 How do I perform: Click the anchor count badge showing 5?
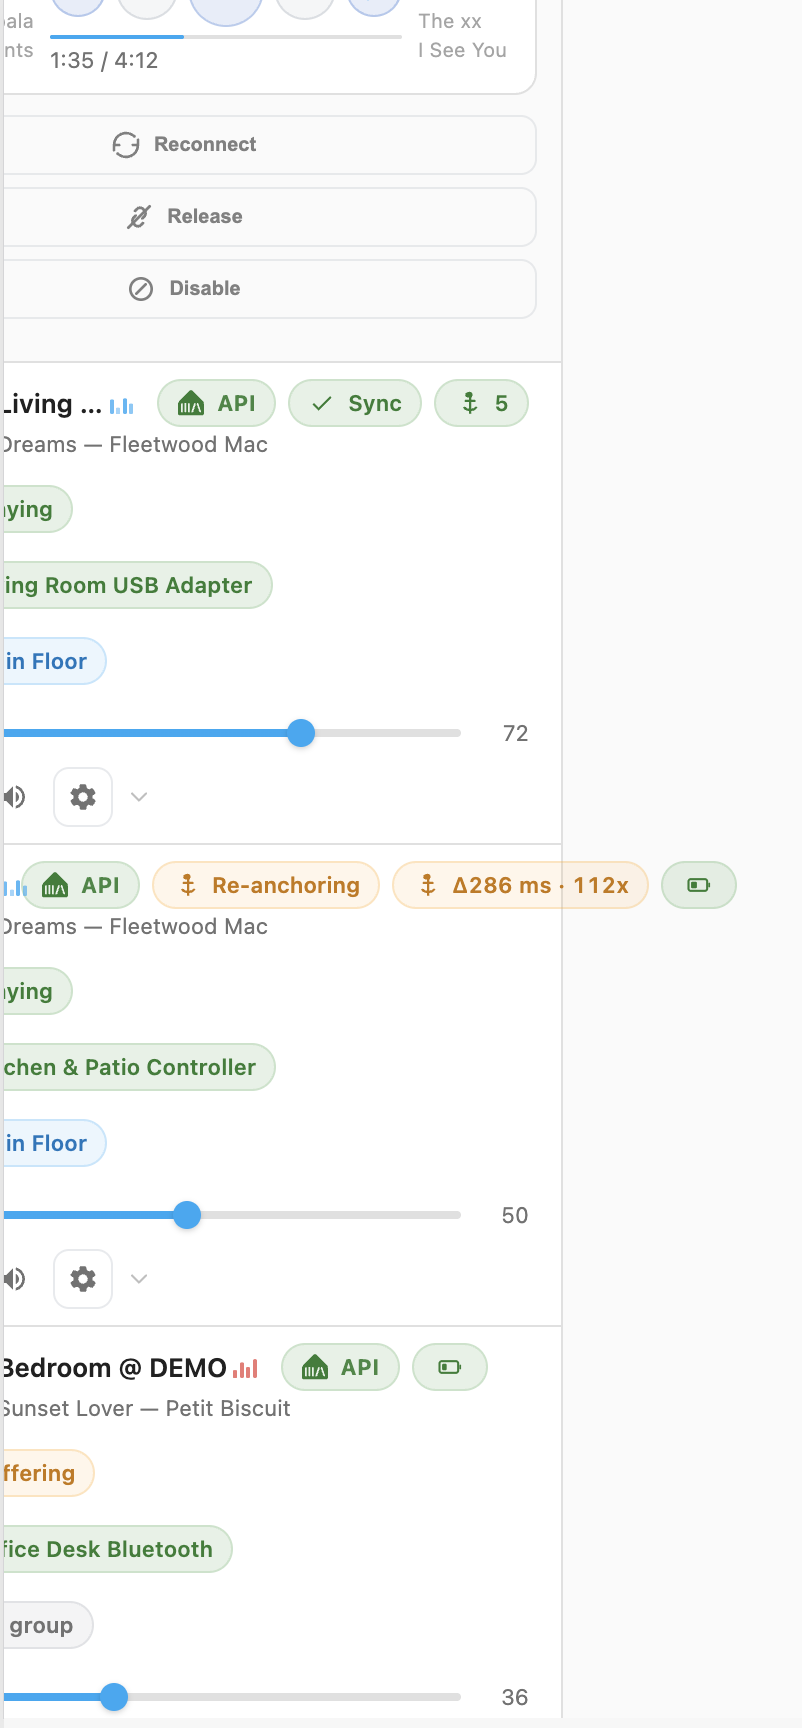(481, 404)
